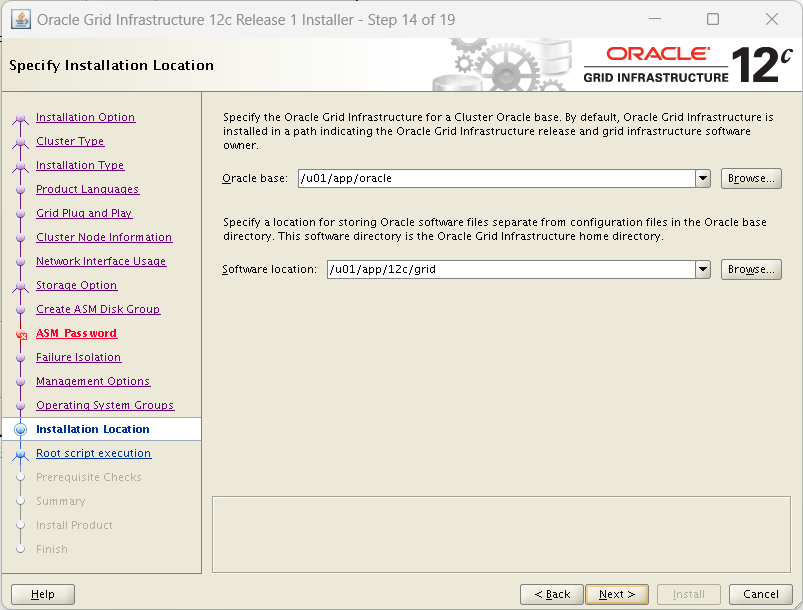Click the Installation Option step bullet icon
Screen dimensions: 803x610
point(20,118)
